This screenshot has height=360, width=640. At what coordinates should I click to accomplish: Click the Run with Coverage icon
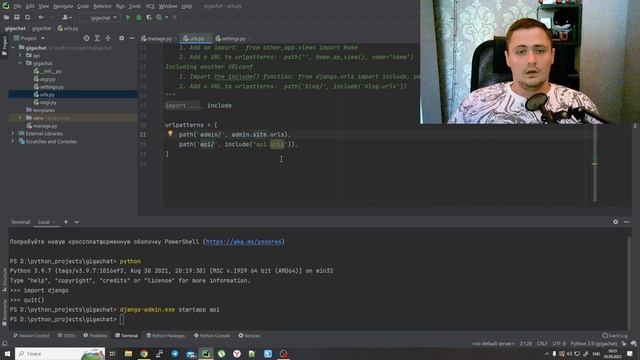click(x=149, y=18)
